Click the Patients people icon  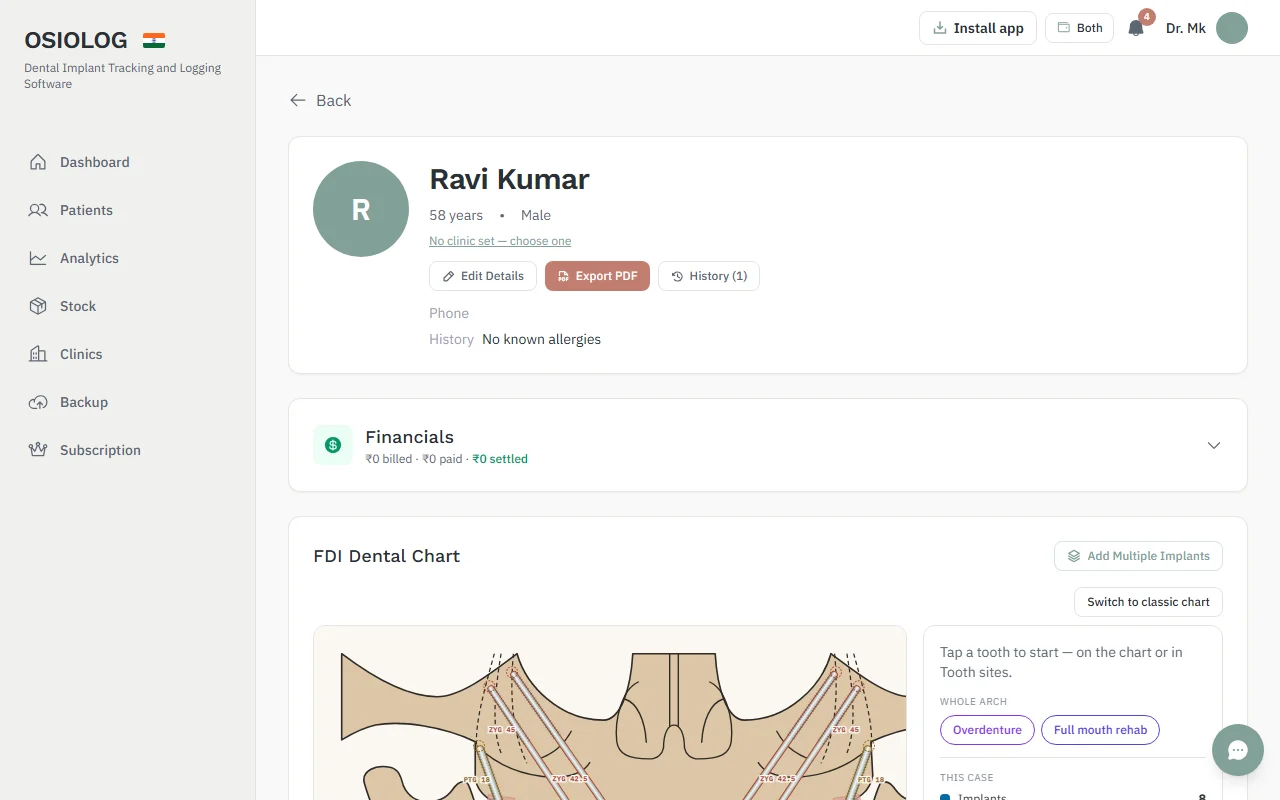tap(38, 210)
